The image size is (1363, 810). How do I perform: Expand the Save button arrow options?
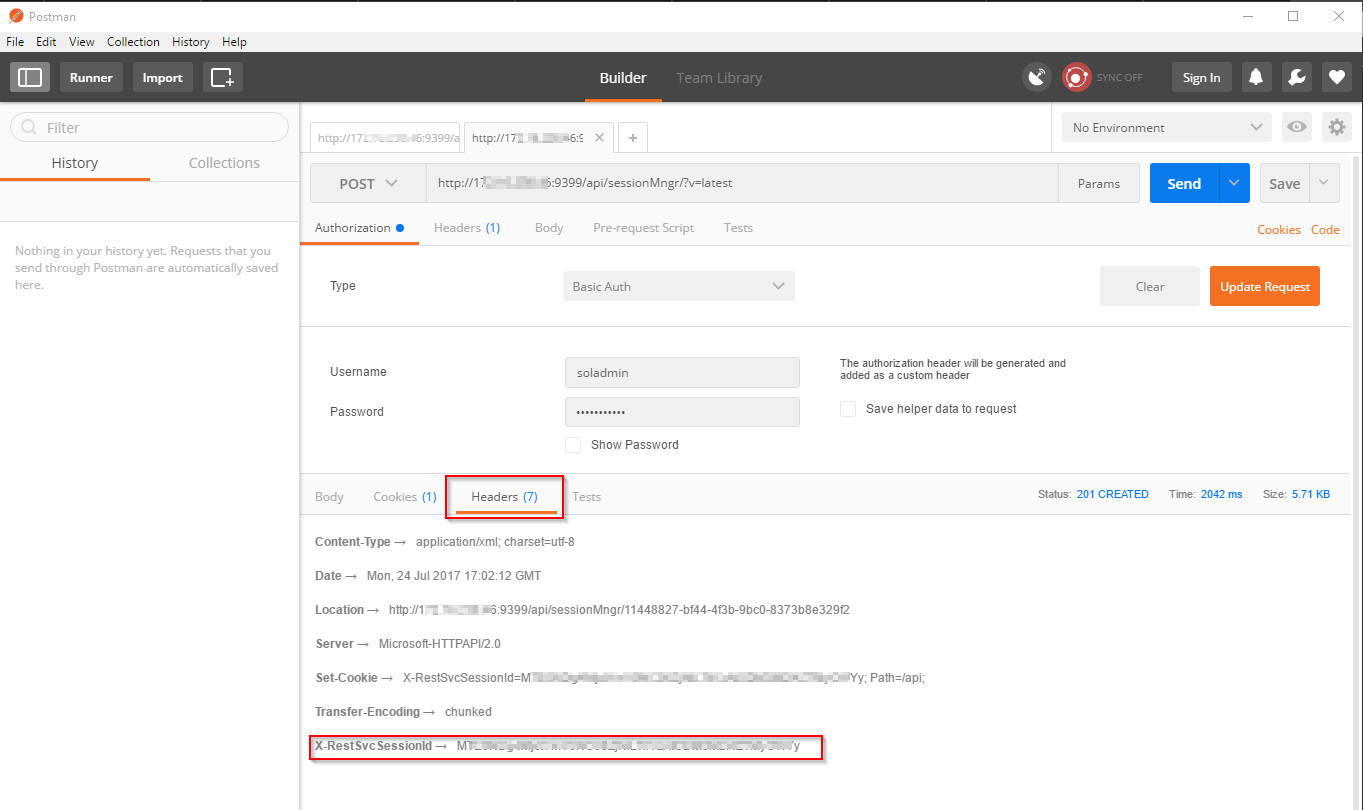[1324, 183]
